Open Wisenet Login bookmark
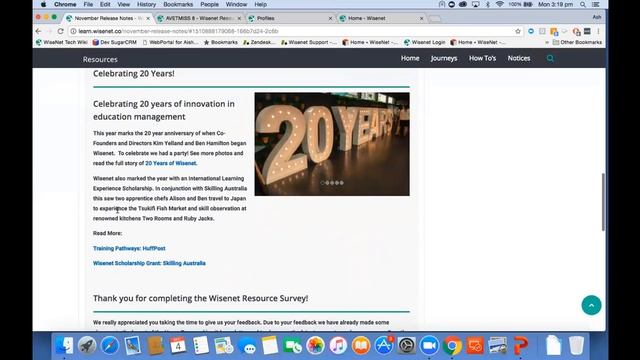 (424, 42)
